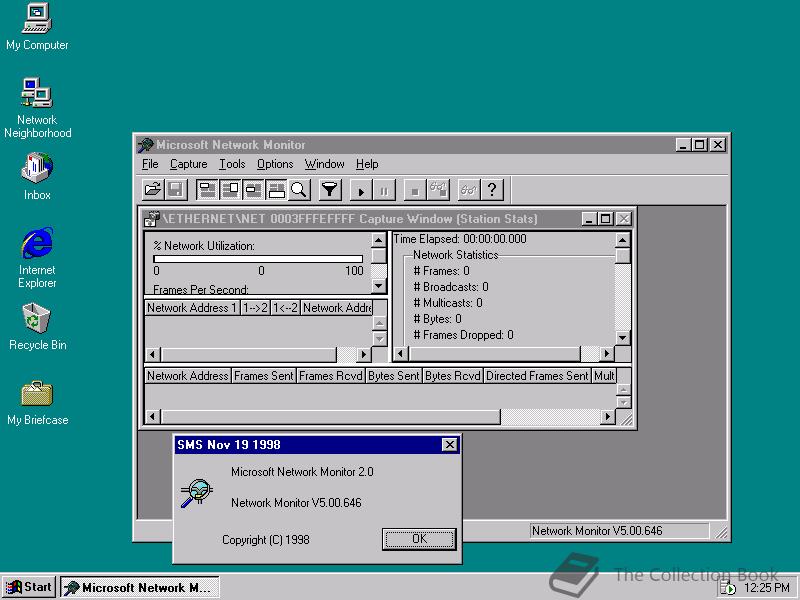Open the Tools menu
The height and width of the screenshot is (600, 800).
(x=232, y=164)
